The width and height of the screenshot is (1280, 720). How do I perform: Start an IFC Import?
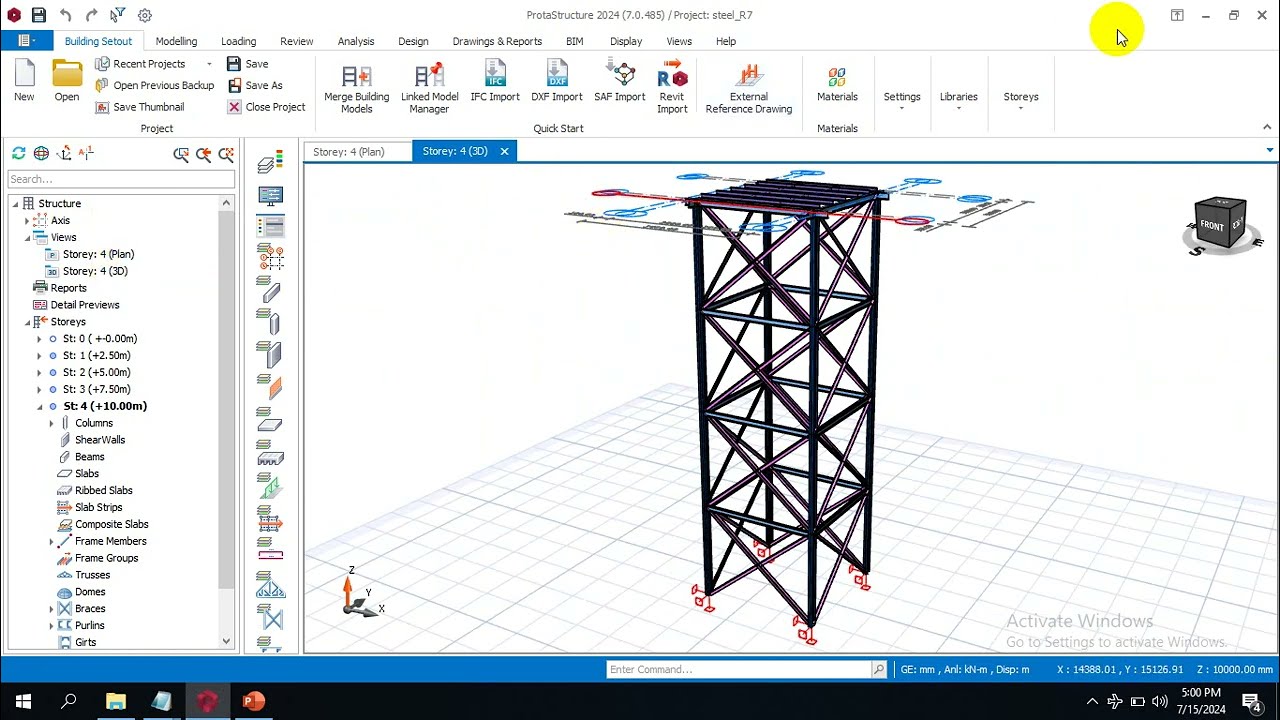click(x=495, y=81)
